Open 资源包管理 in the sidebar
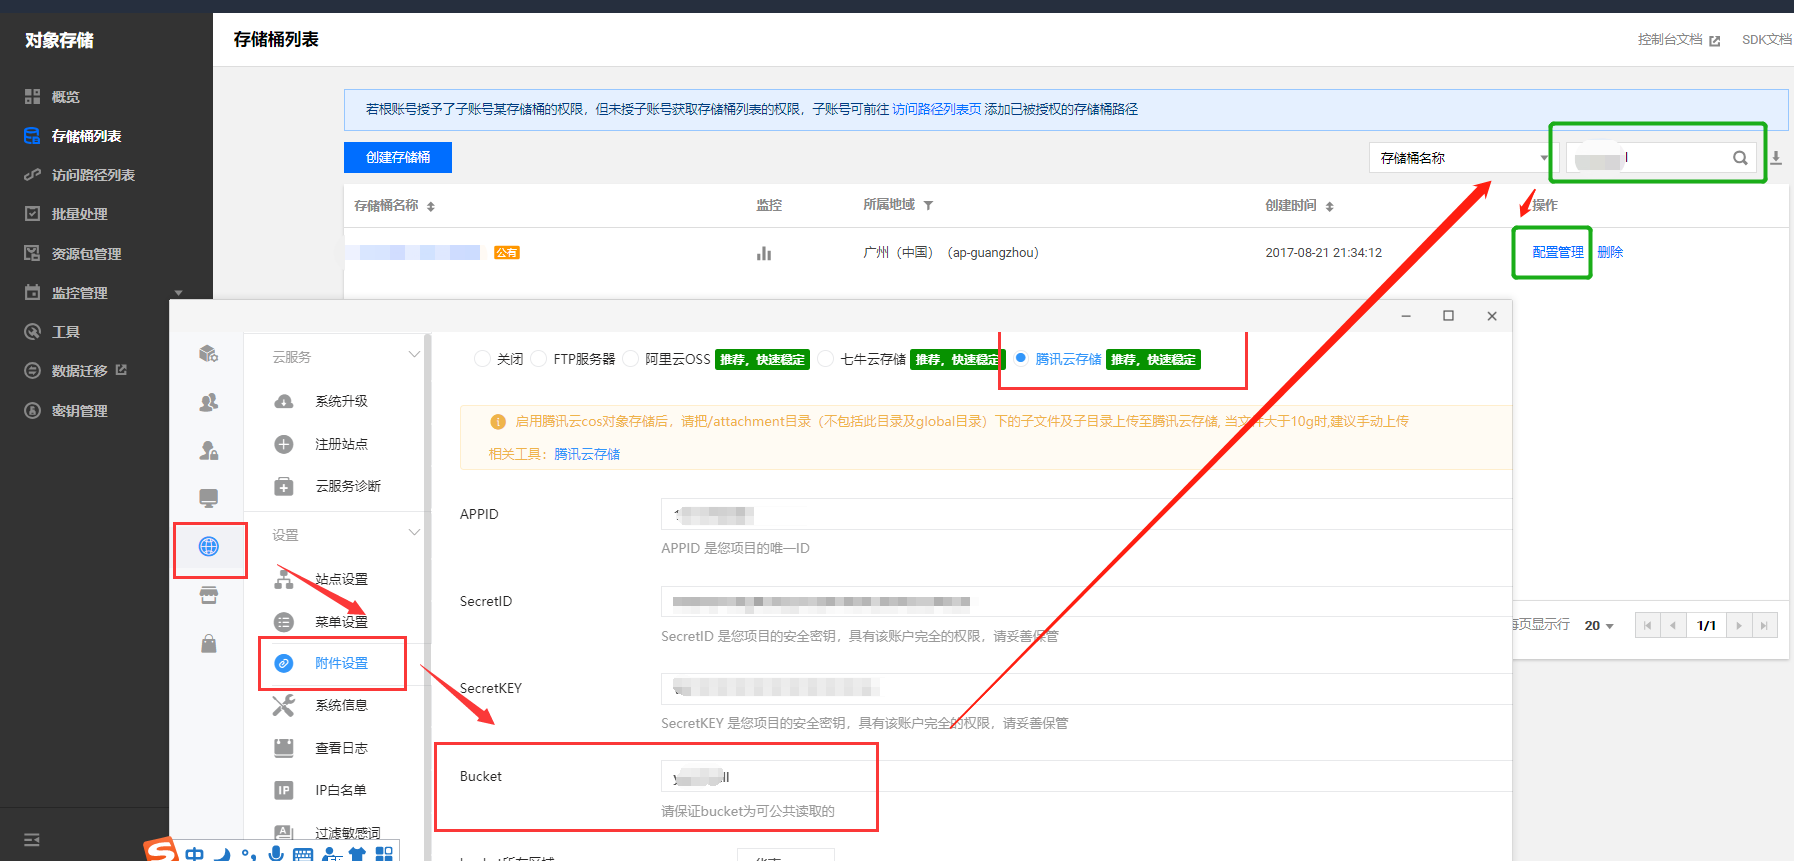Screen dimensions: 1794x861 [86, 254]
